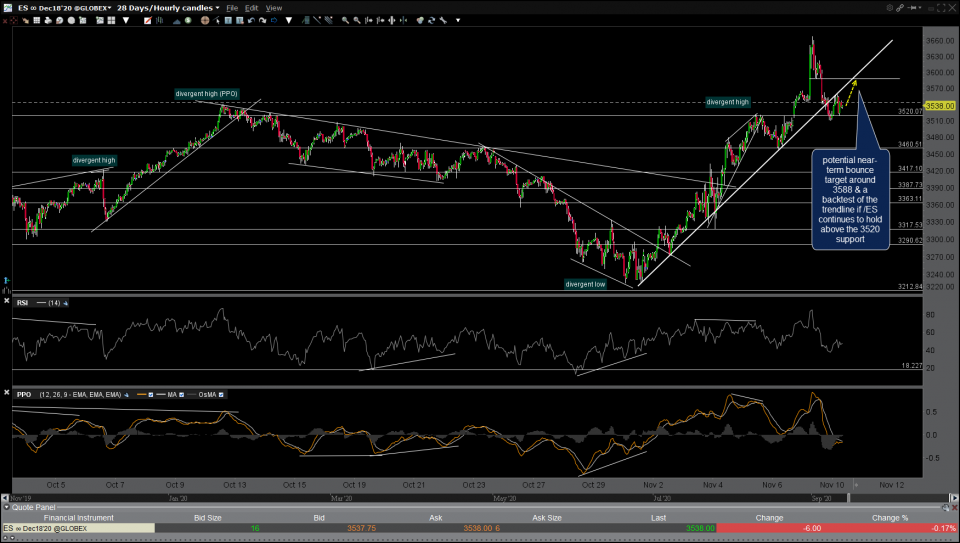The width and height of the screenshot is (960, 543).
Task: Click the chain link windows icon
Action: click(x=900, y=7)
